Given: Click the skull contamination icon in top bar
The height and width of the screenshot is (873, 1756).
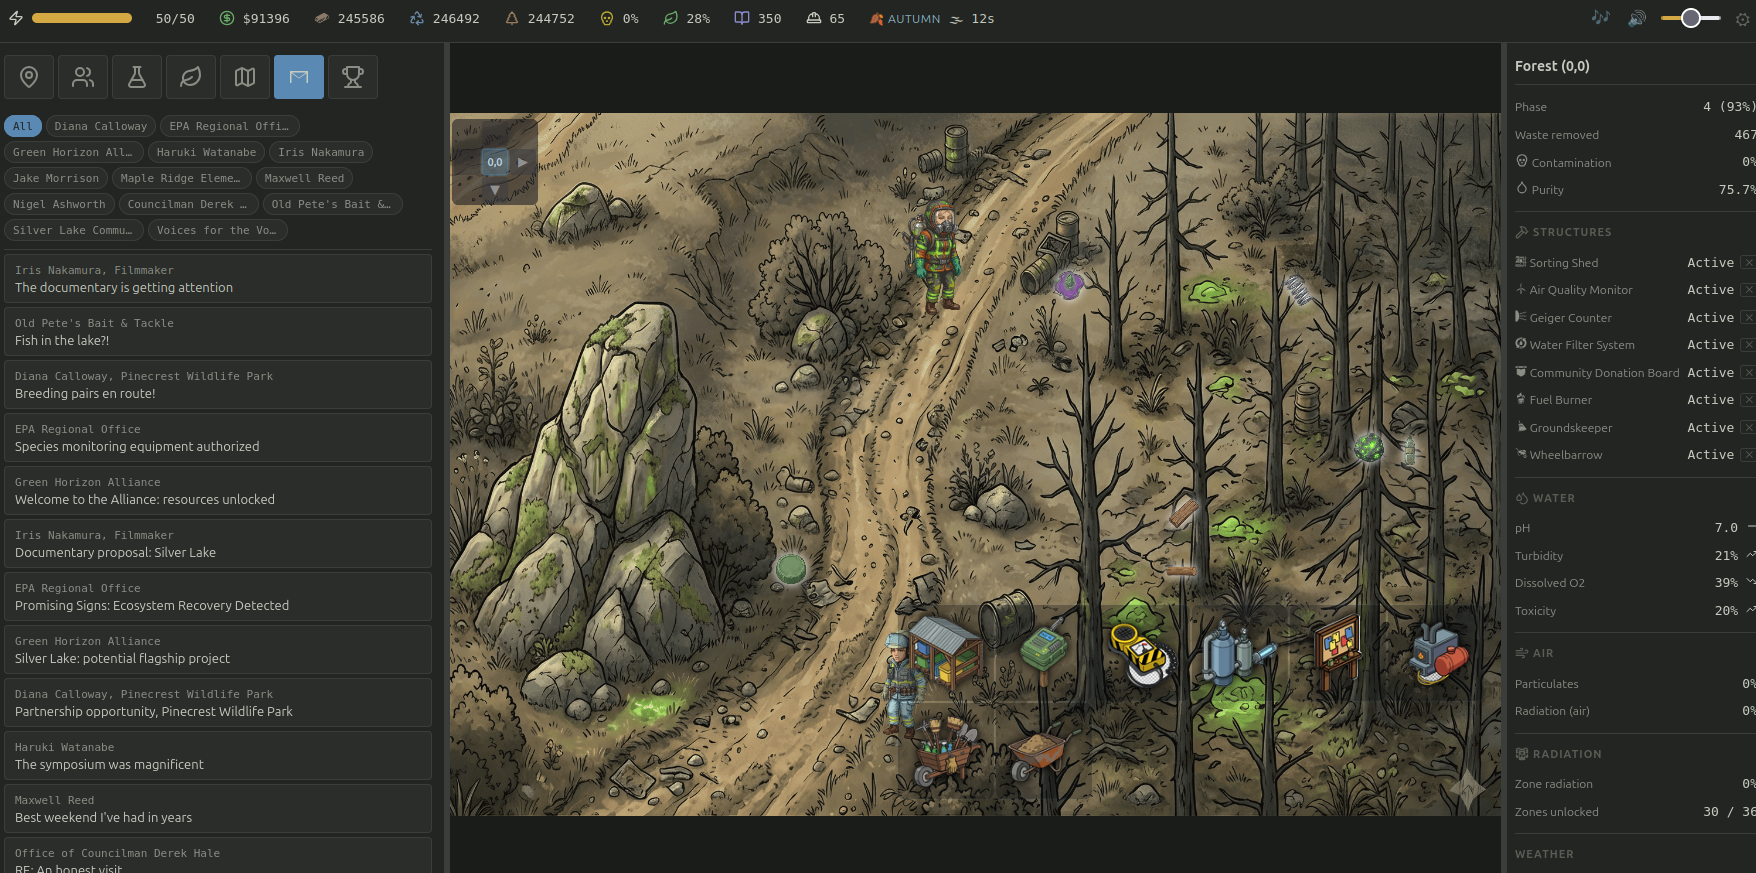Looking at the screenshot, I should [x=607, y=18].
